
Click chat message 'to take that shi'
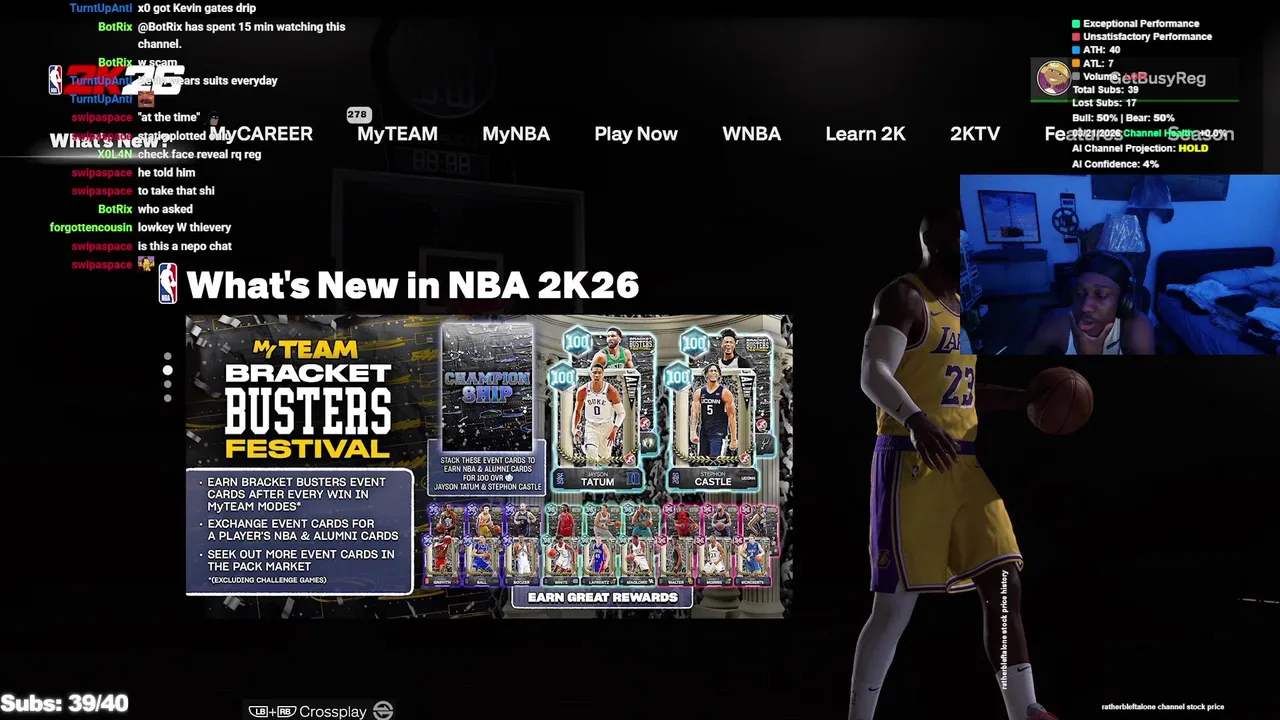coord(176,190)
